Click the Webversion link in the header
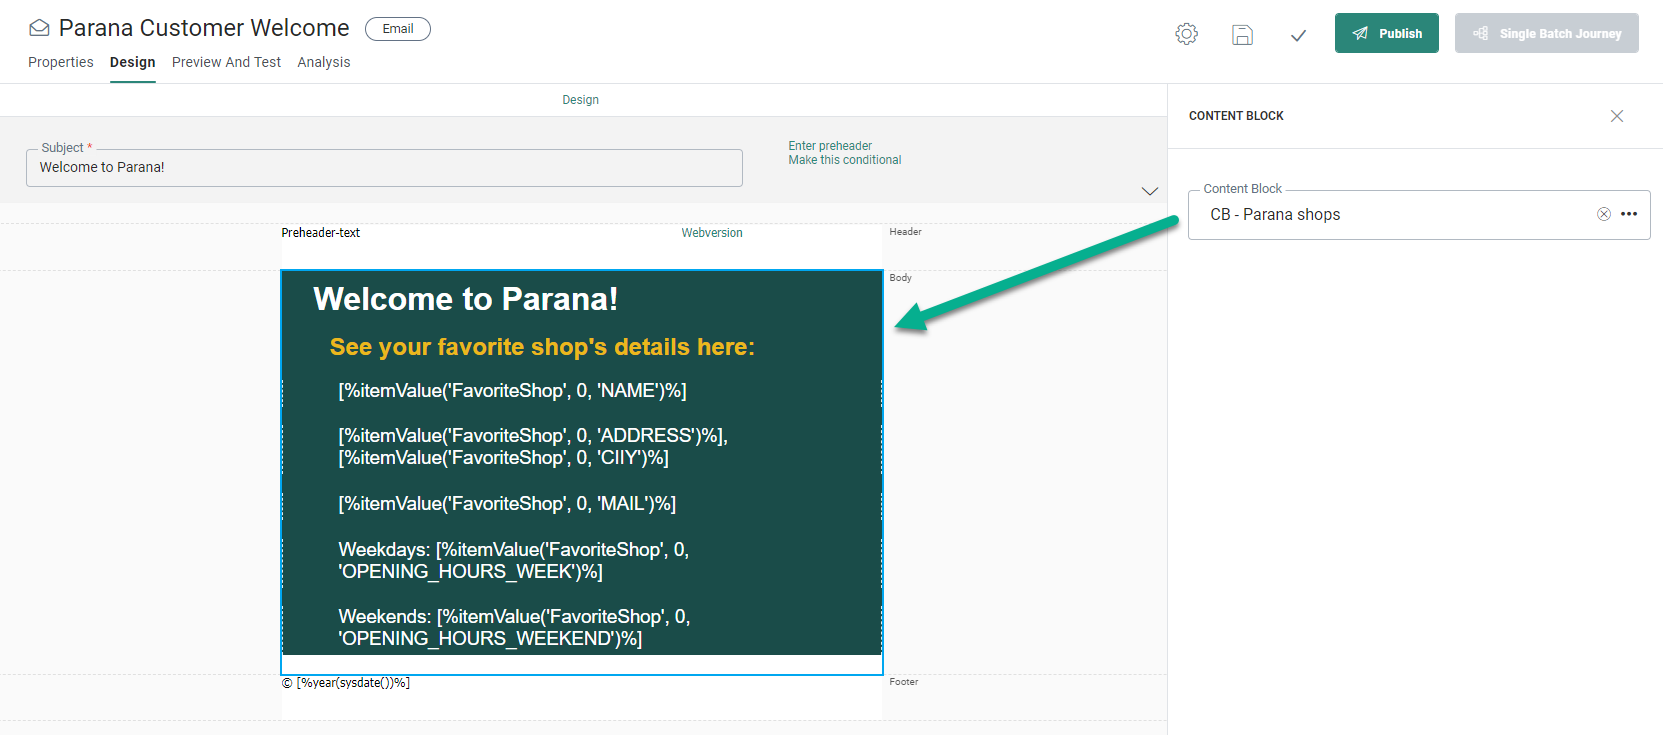This screenshot has width=1663, height=735. 711,233
